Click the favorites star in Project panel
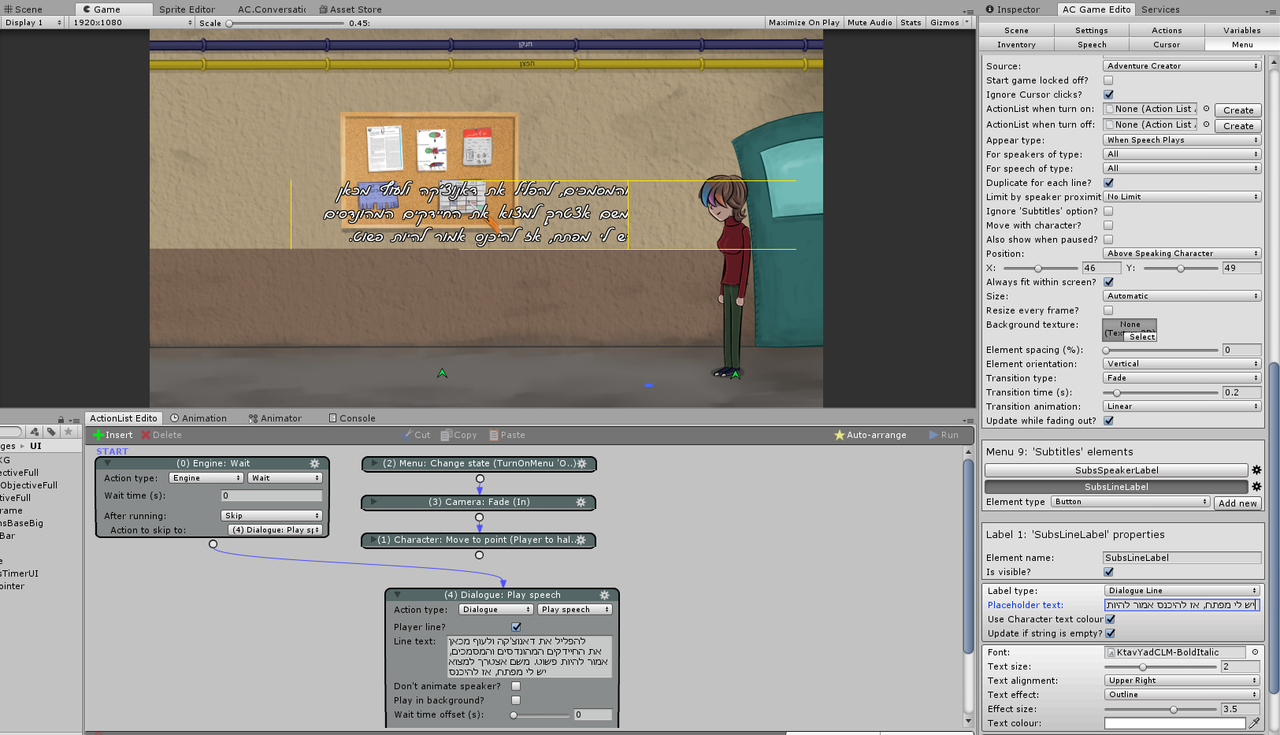This screenshot has width=1280, height=735. [68, 432]
